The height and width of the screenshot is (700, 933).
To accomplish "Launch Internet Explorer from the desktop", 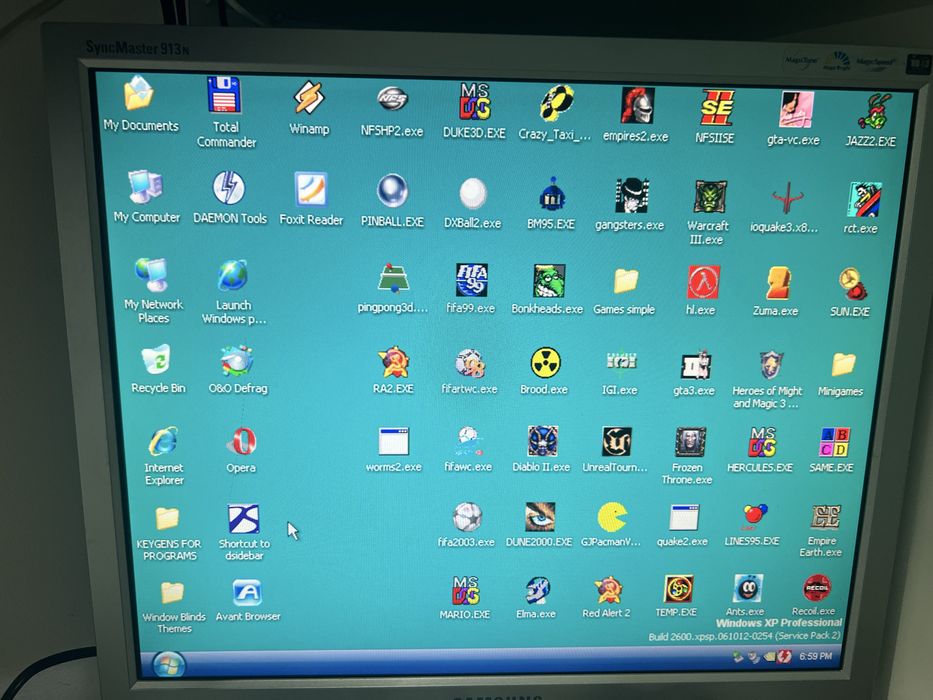I will coord(163,442).
